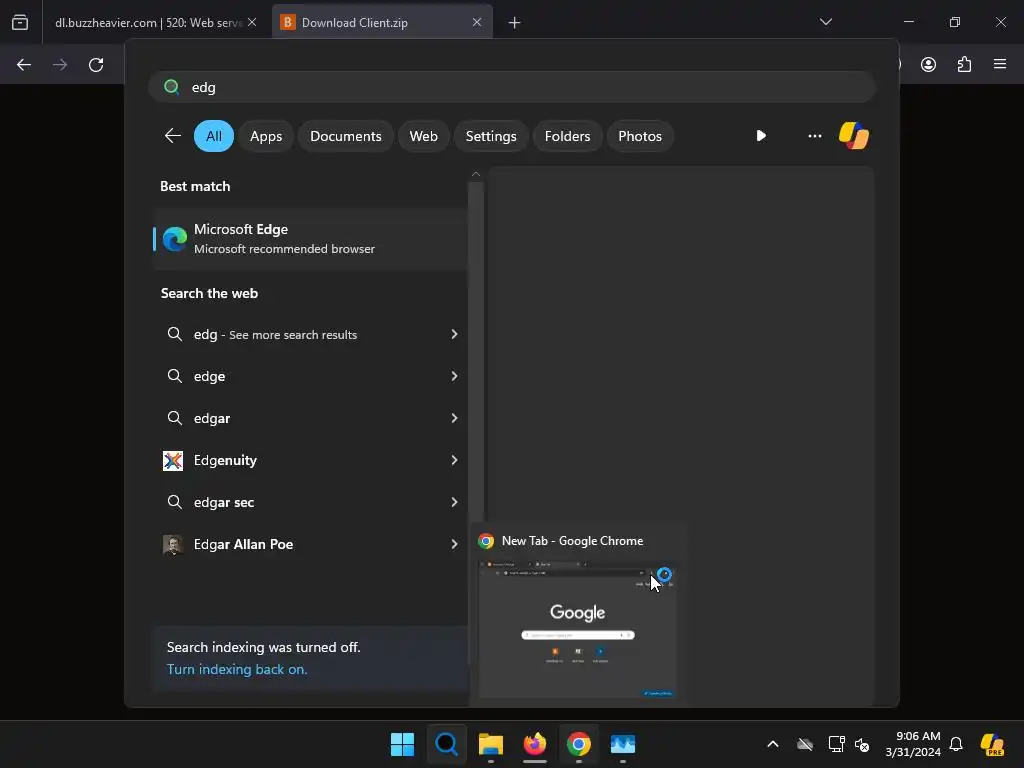Screen dimensions: 1024x768
Task: Expand the arrow beside edge suggestion
Action: (454, 376)
